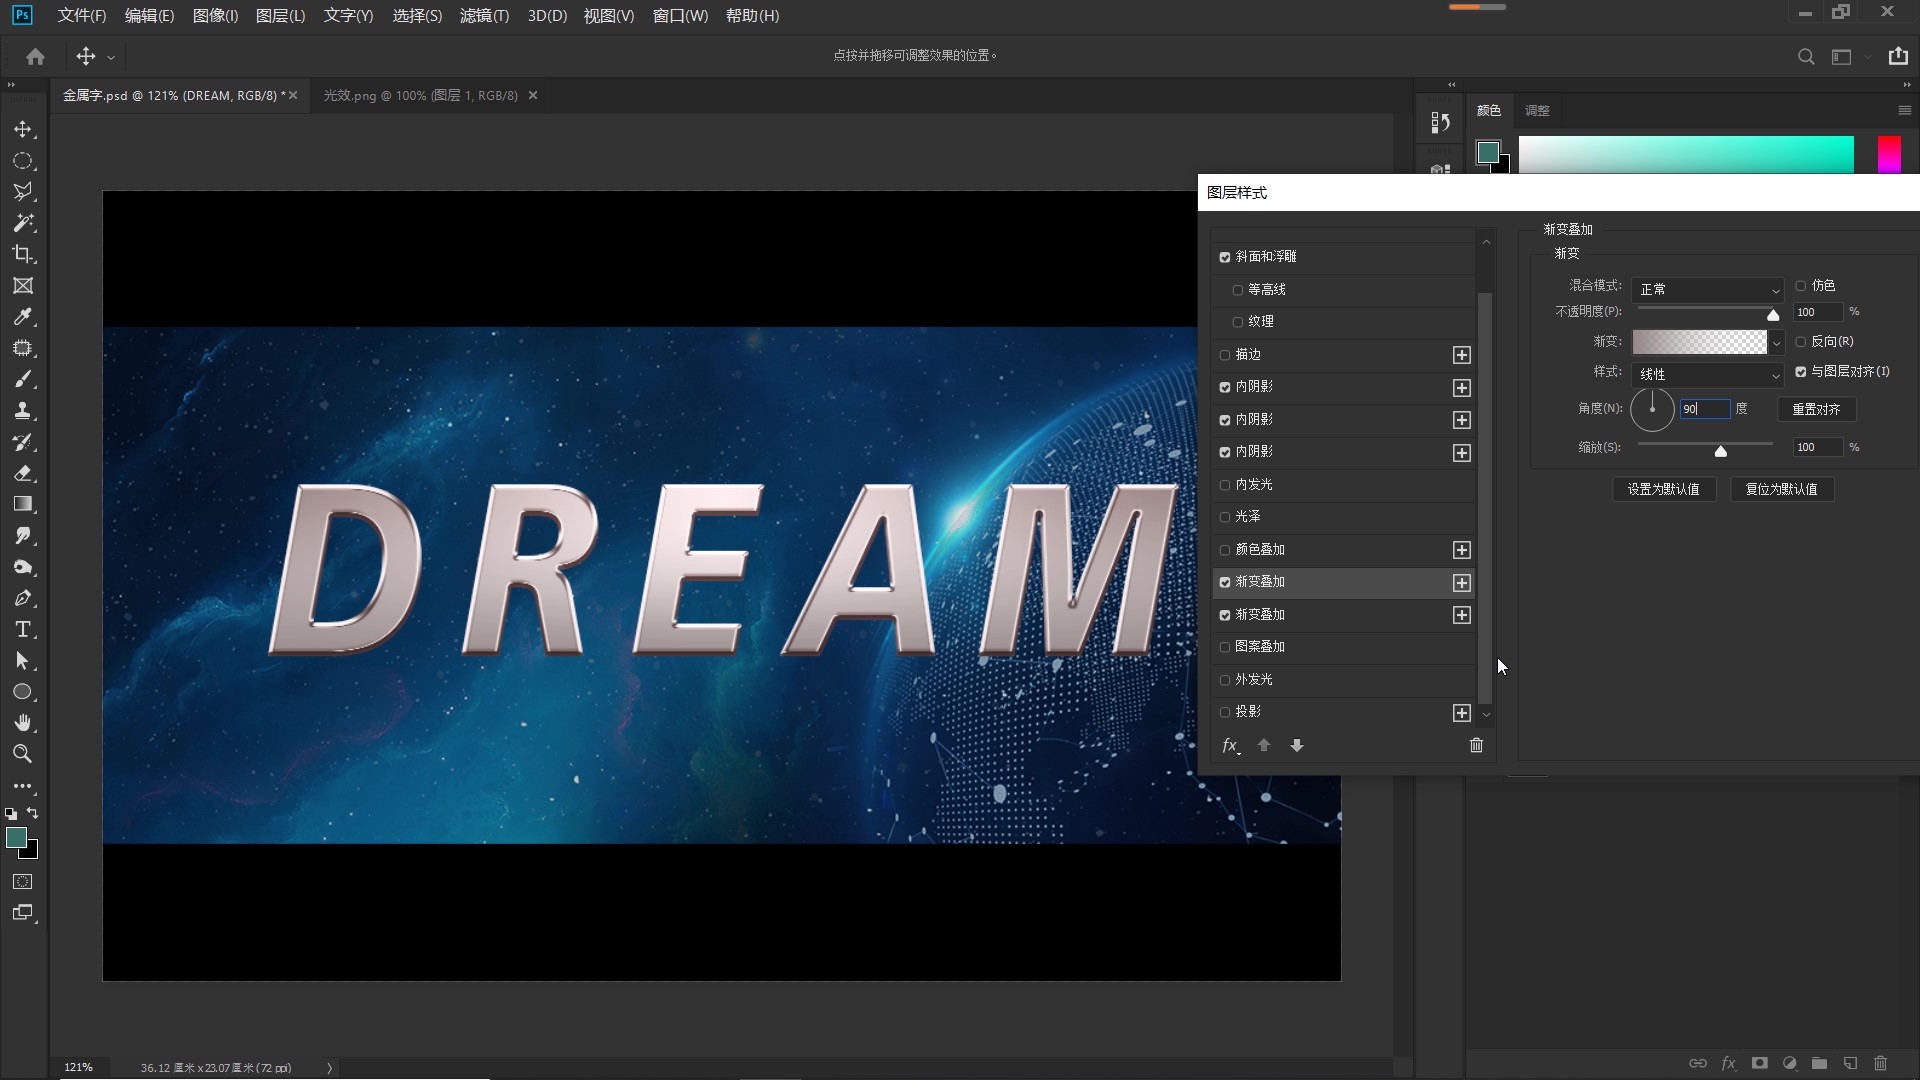The width and height of the screenshot is (1920, 1080).
Task: Select the Crop tool
Action: tap(23, 254)
